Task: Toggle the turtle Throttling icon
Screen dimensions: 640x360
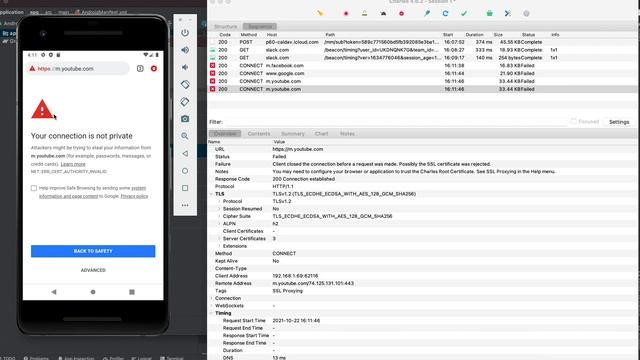Action: (383, 13)
